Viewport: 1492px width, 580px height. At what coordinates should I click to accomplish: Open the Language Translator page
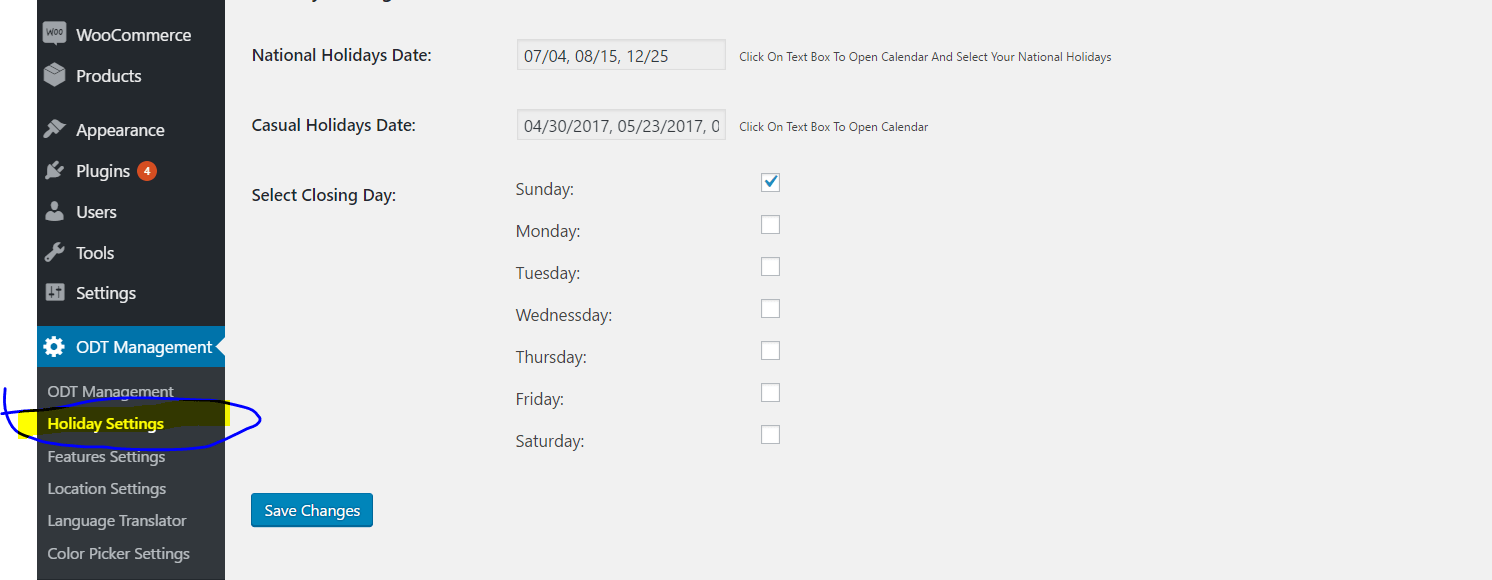(x=117, y=520)
